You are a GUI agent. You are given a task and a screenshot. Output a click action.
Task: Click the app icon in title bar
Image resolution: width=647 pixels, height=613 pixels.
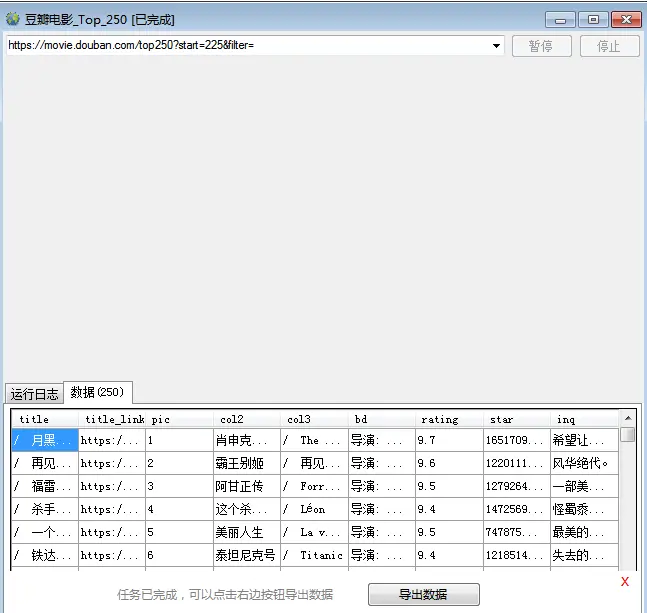click(13, 19)
